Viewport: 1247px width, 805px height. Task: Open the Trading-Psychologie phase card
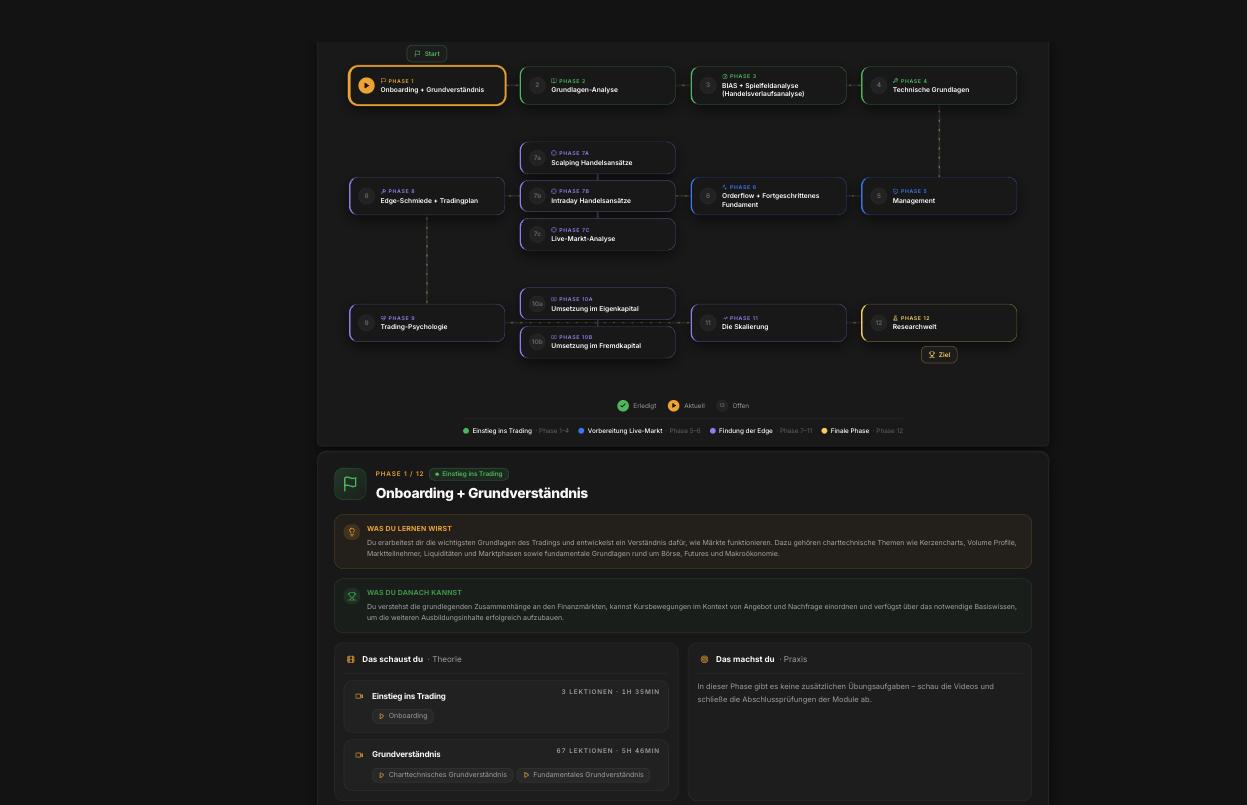427,323
